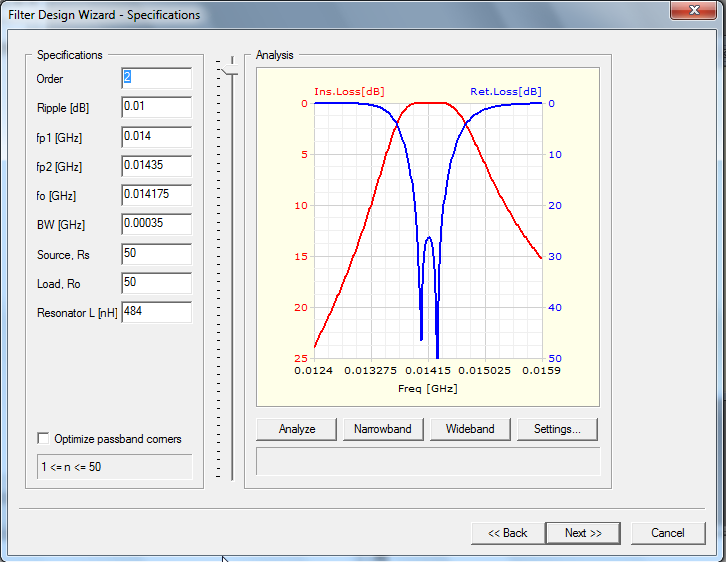The width and height of the screenshot is (726, 562).
Task: Open the analysis Settings dialog
Action: tap(557, 429)
